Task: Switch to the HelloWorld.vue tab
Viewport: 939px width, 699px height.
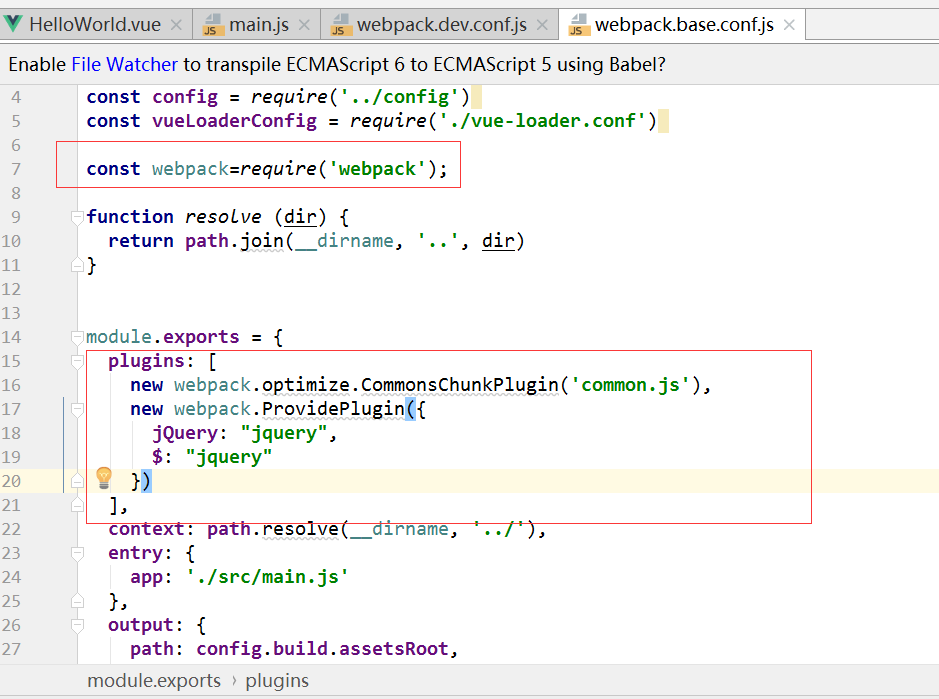Action: tap(95, 25)
